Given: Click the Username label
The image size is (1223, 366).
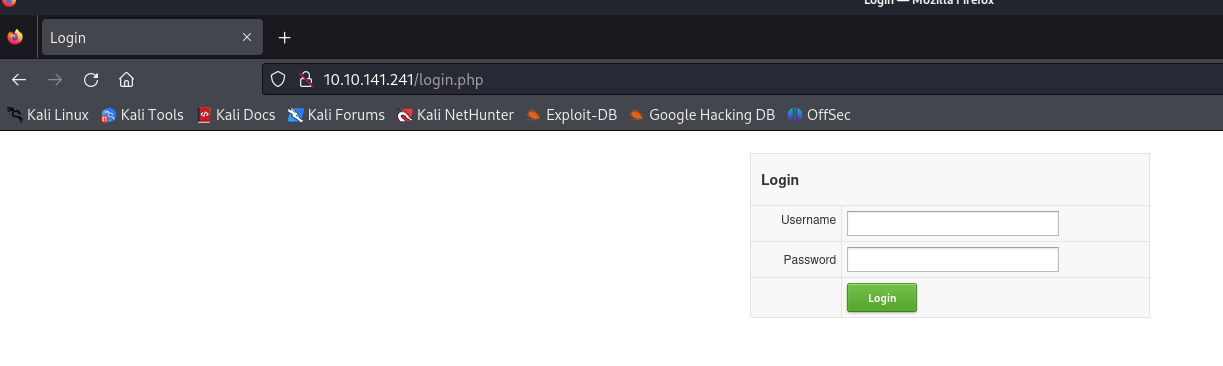Looking at the screenshot, I should click(x=808, y=220).
